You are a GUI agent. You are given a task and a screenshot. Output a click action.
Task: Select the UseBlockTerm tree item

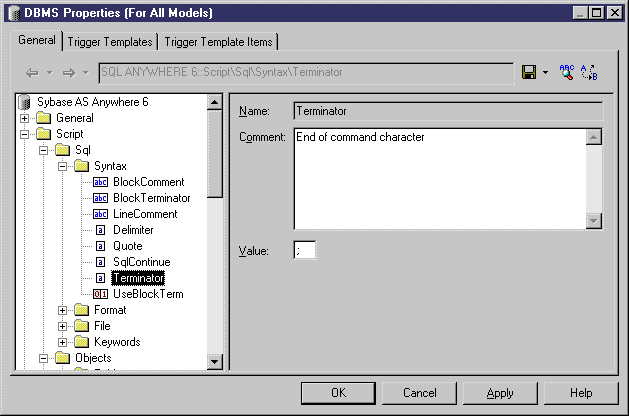click(x=148, y=294)
